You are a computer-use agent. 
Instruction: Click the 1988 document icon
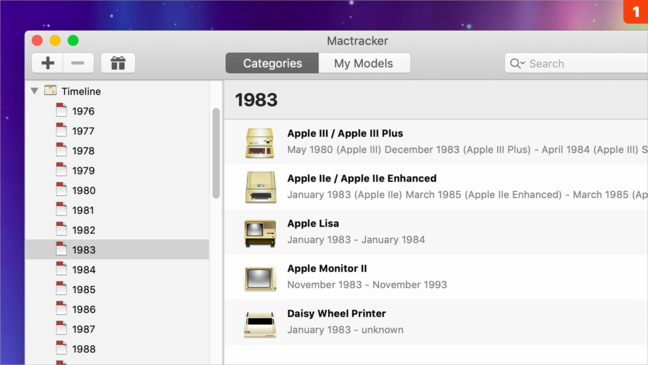(x=61, y=348)
